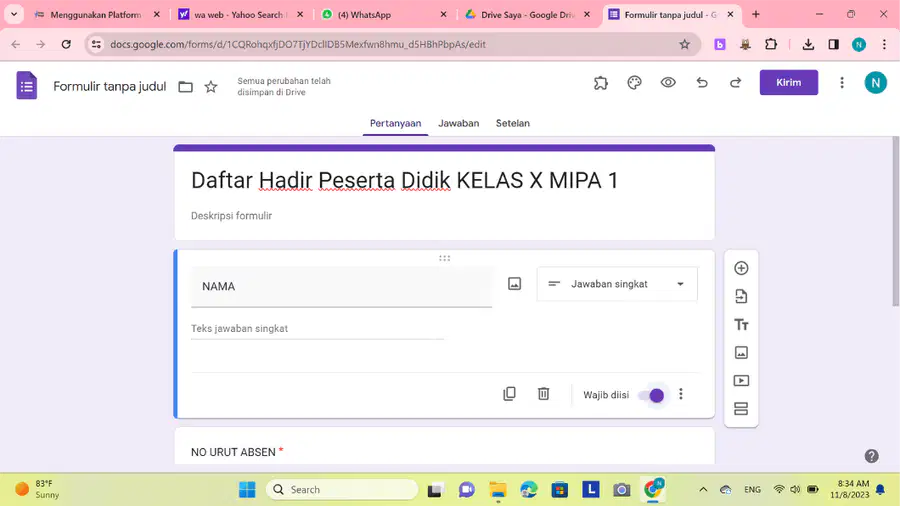Open the Jawaban singkat question type dropdown
Image resolution: width=900 pixels, height=506 pixels.
pyautogui.click(x=617, y=284)
